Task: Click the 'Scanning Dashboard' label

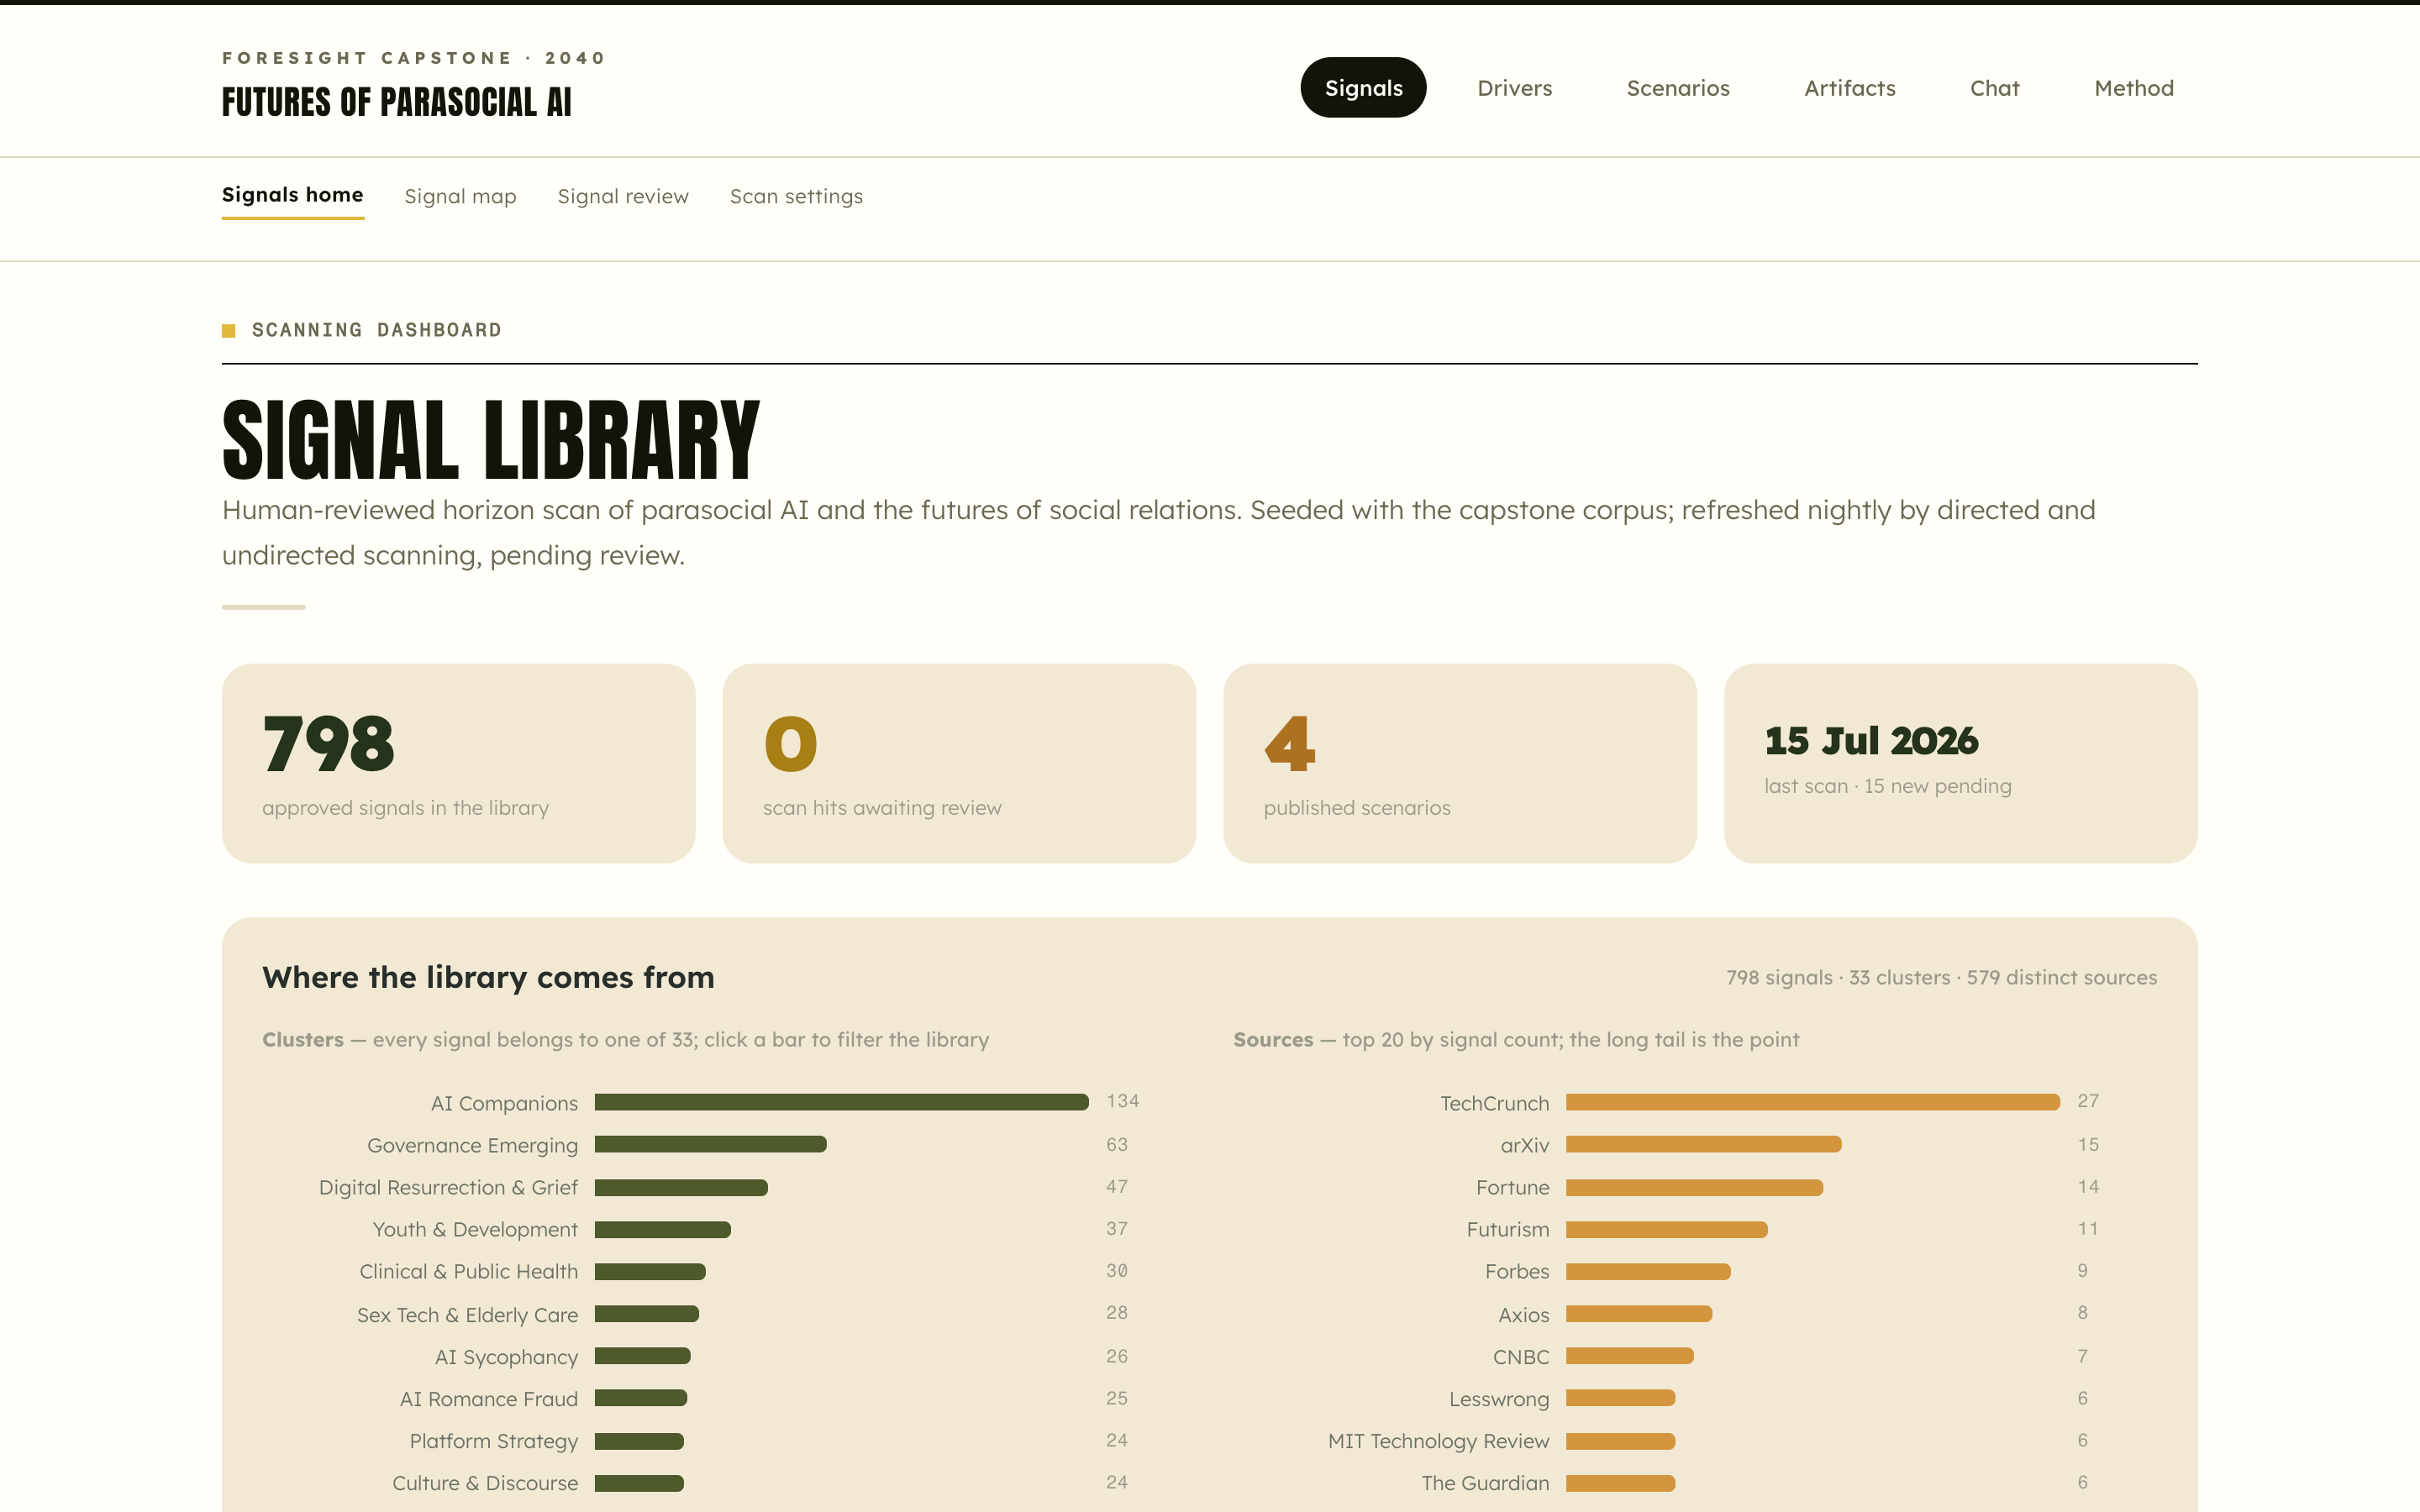Action: click(376, 330)
